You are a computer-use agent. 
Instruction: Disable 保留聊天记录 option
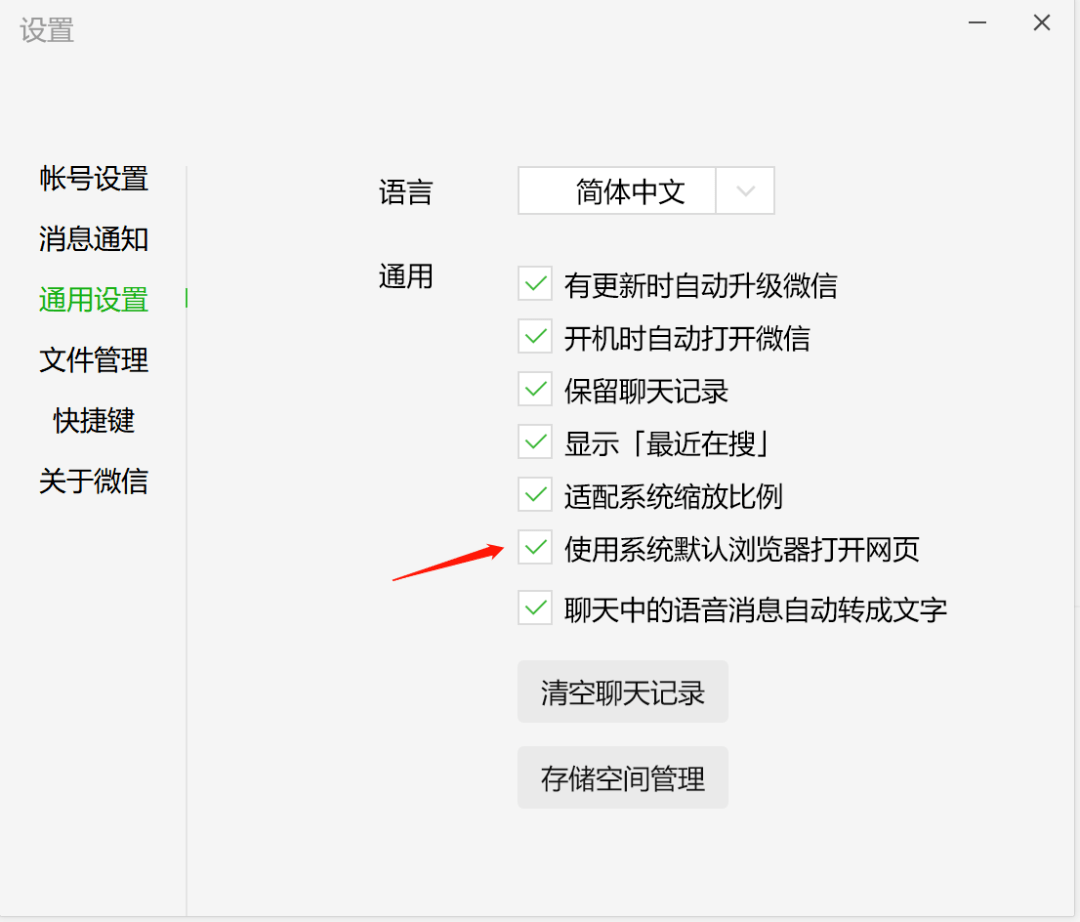[535, 389]
